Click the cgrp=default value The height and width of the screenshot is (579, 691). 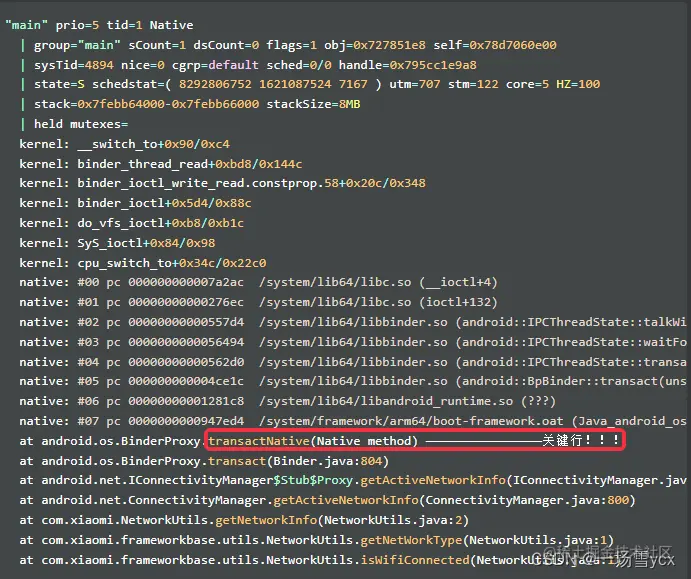point(215,65)
